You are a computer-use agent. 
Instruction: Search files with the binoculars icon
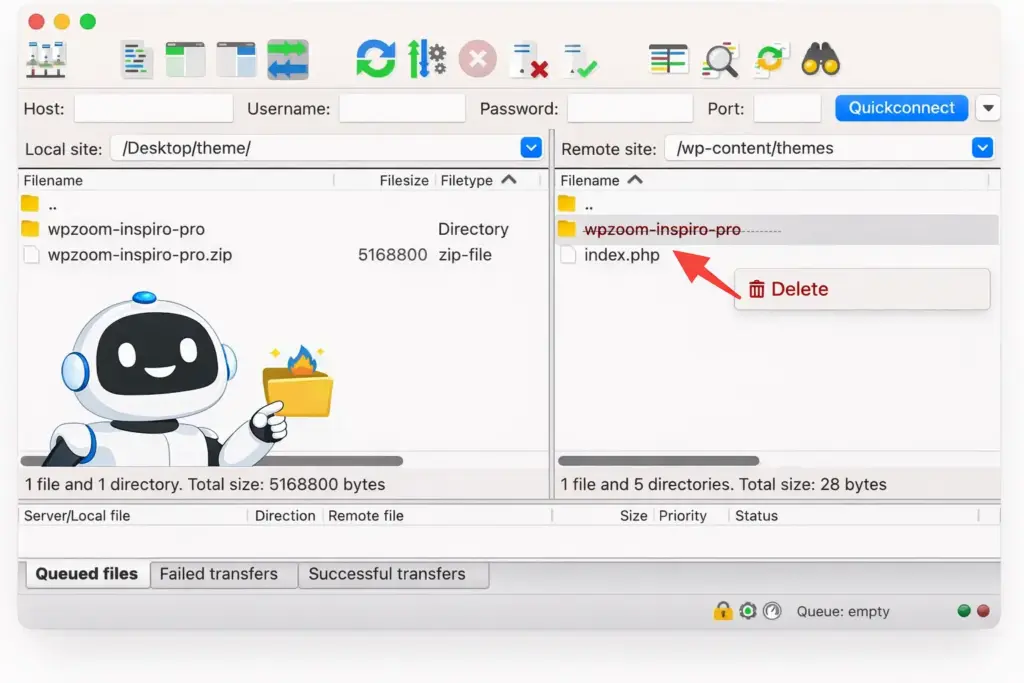820,60
